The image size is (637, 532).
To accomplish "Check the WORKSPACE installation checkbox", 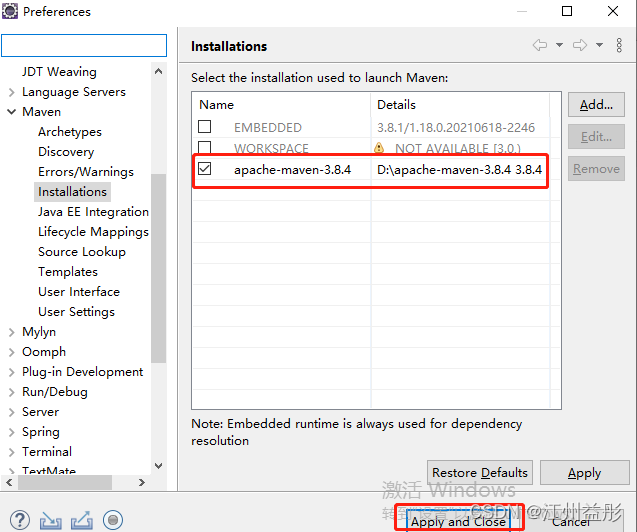I will (204, 147).
